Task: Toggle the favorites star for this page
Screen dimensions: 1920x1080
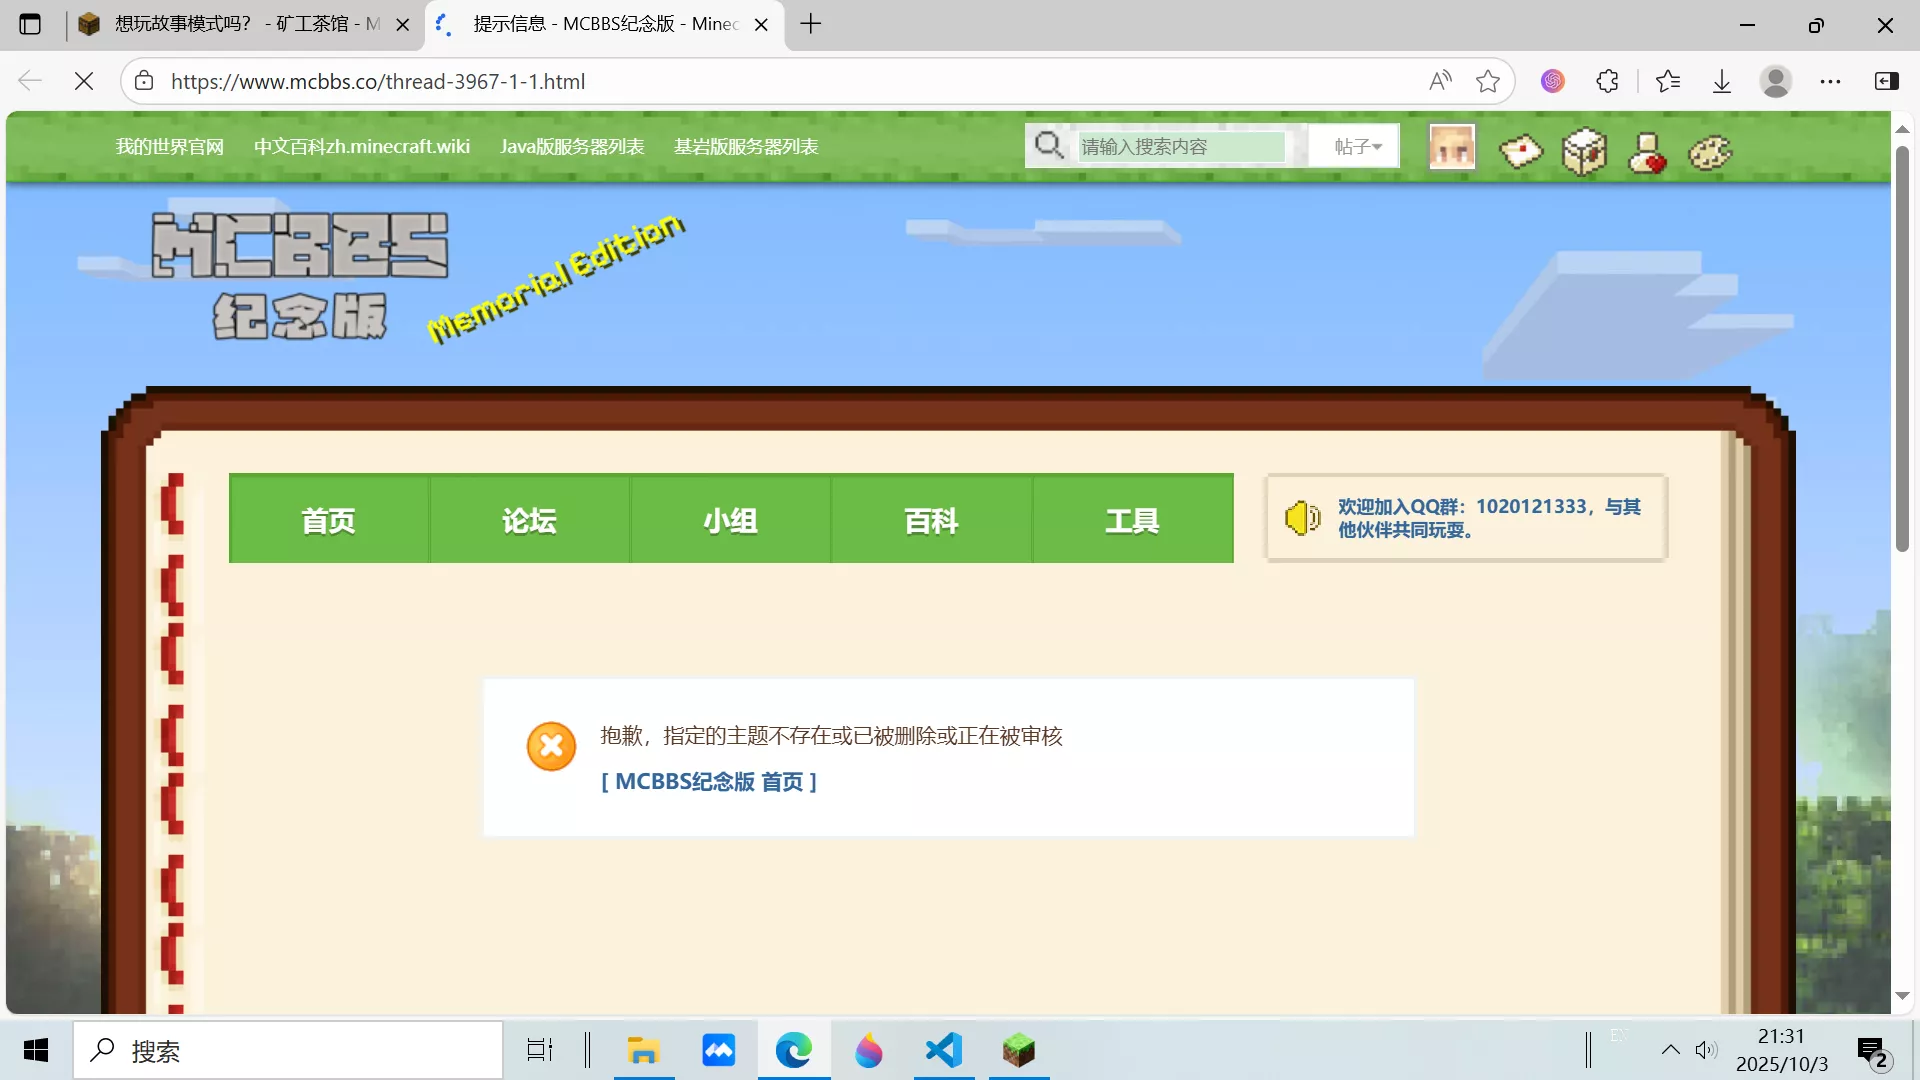Action: (x=1489, y=81)
